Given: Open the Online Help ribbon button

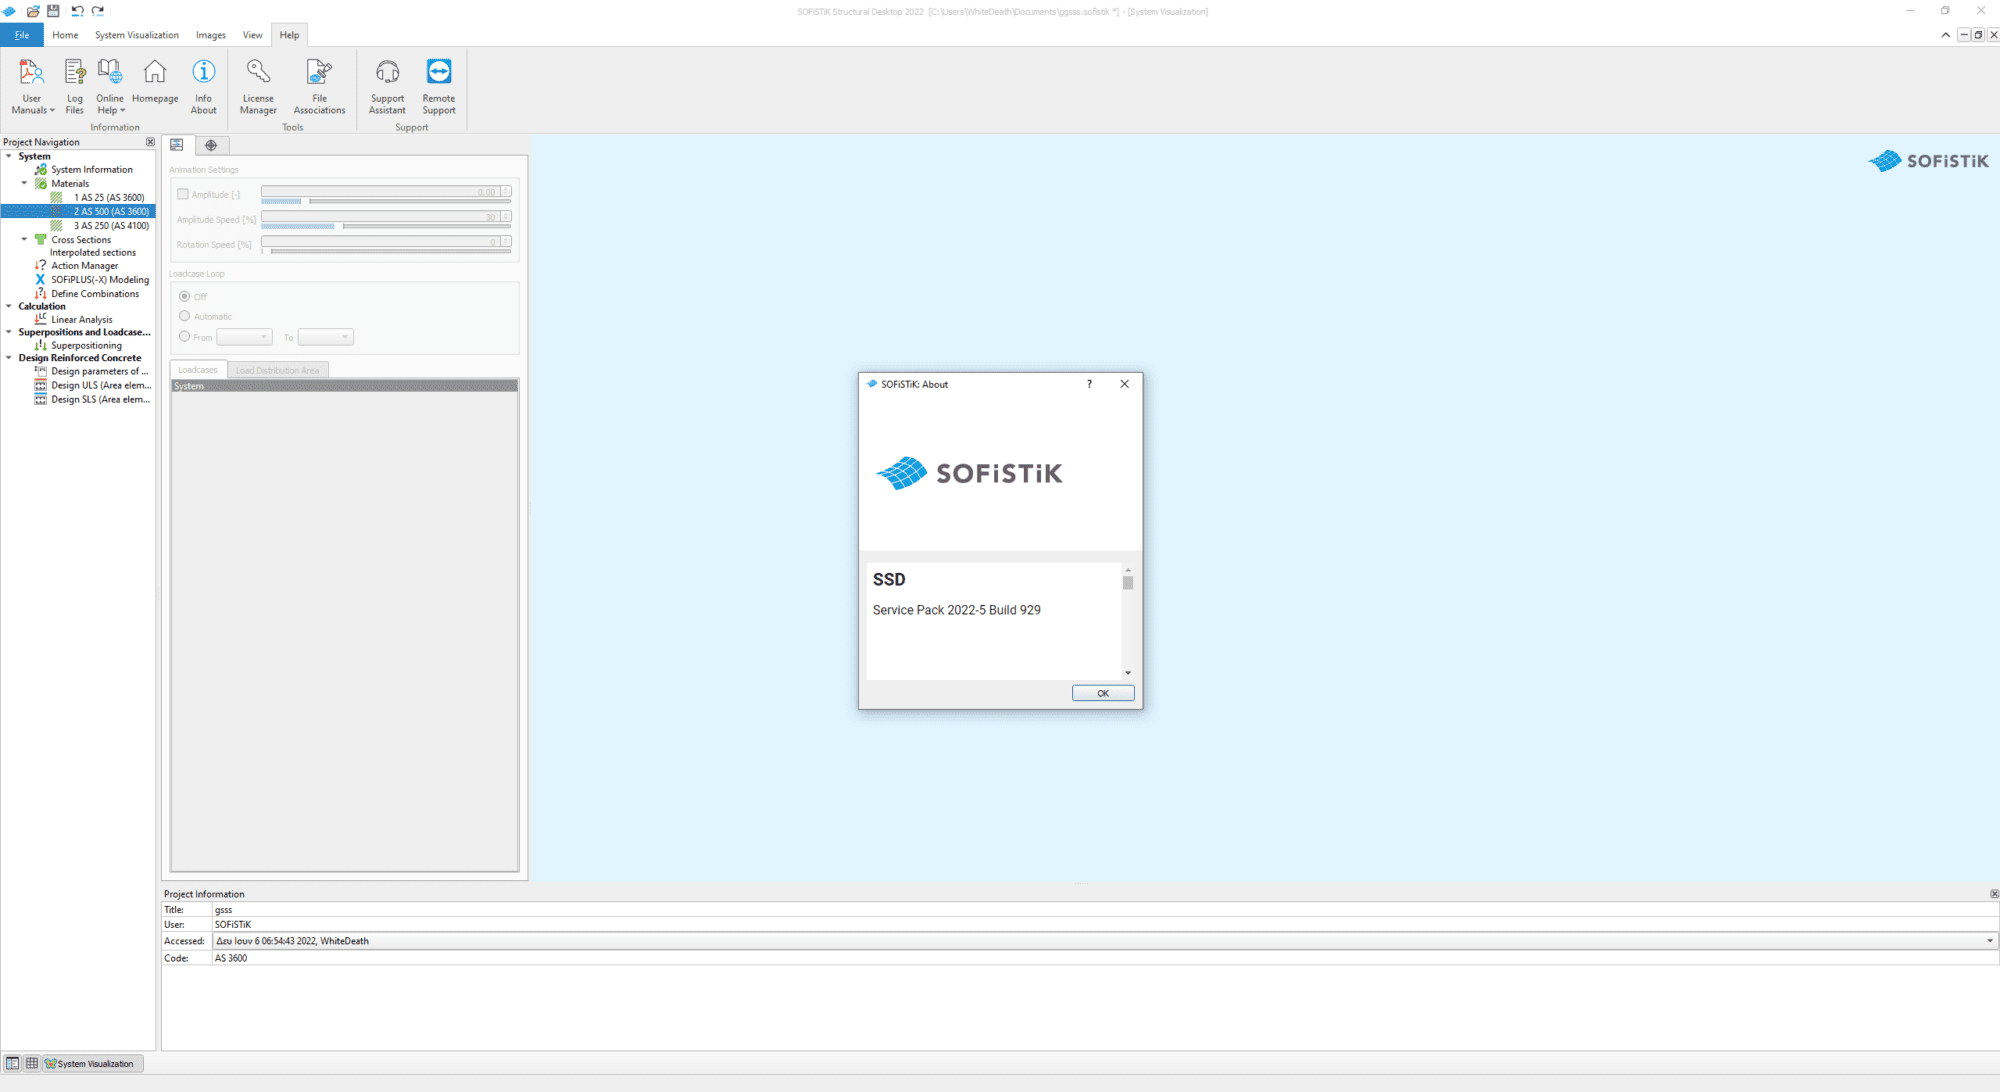Looking at the screenshot, I should click(x=110, y=86).
